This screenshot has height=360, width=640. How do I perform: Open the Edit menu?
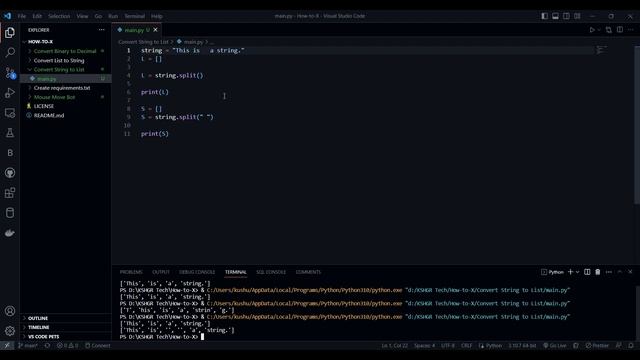(37, 16)
